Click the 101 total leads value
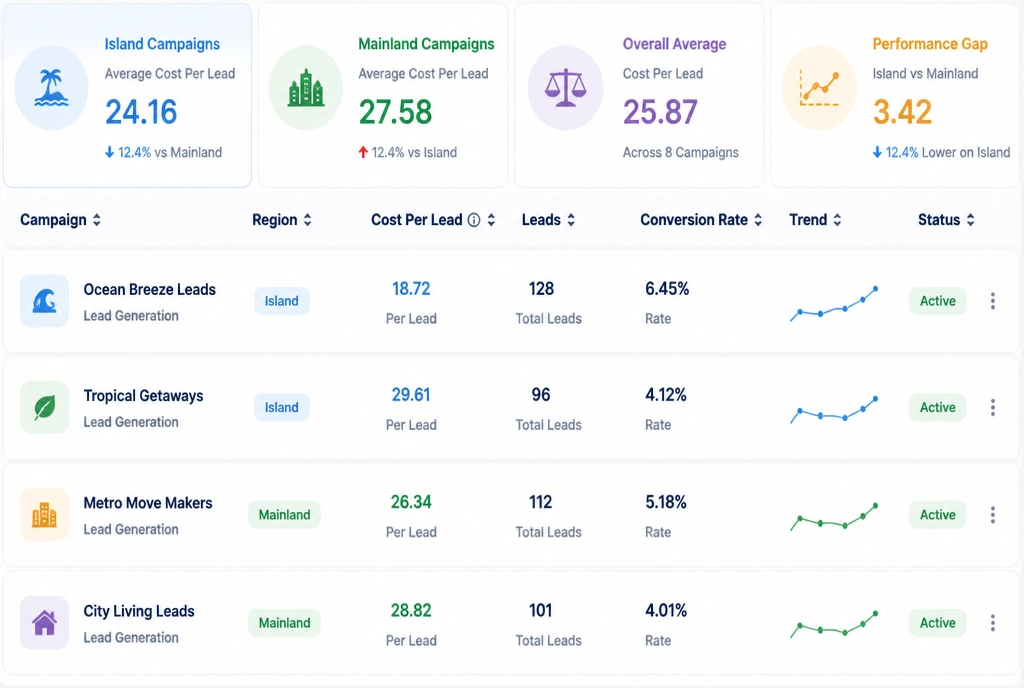1024x688 pixels. [x=540, y=610]
